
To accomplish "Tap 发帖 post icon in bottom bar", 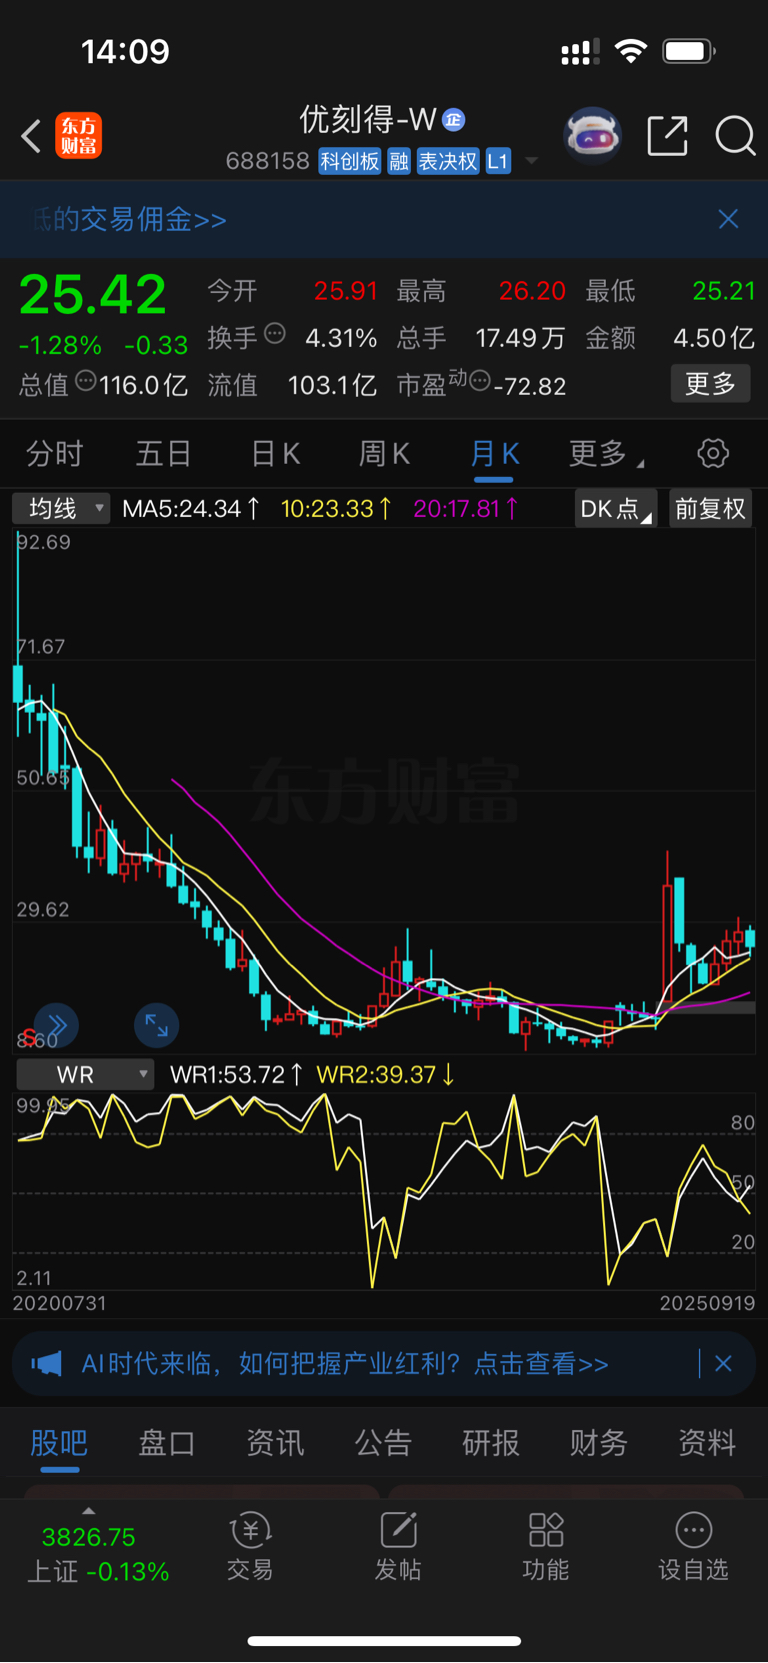I will [398, 1548].
